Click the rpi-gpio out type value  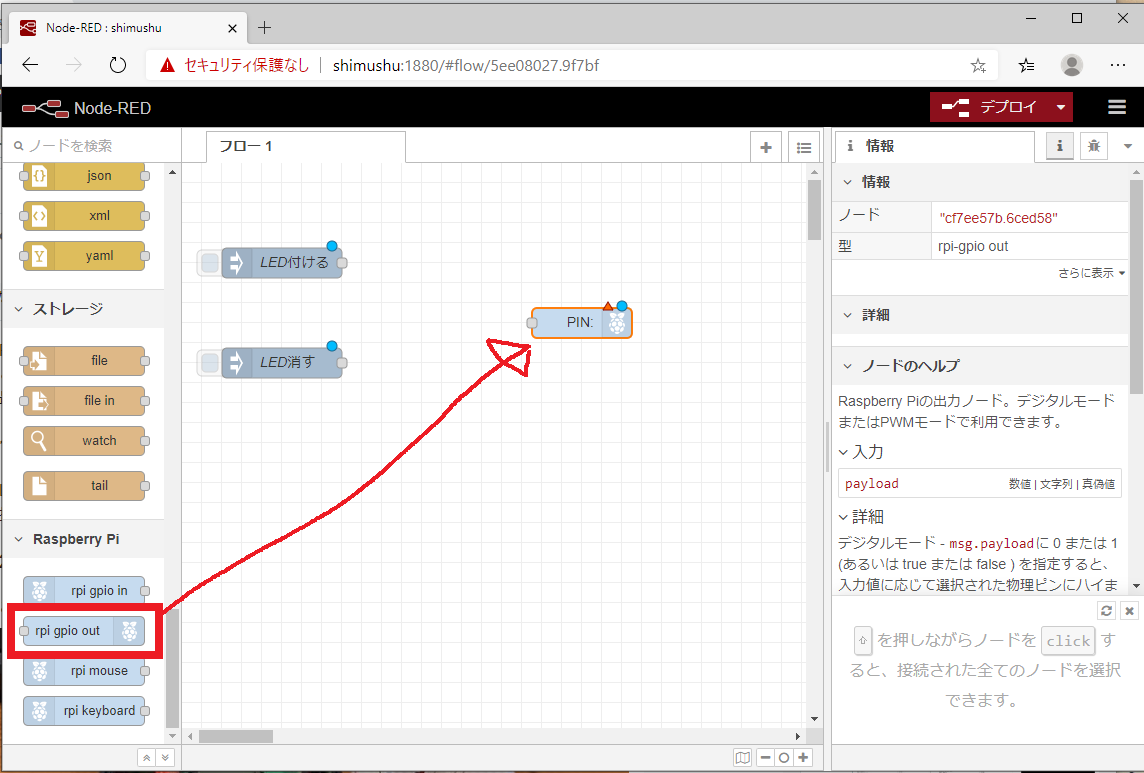pyautogui.click(x=973, y=247)
